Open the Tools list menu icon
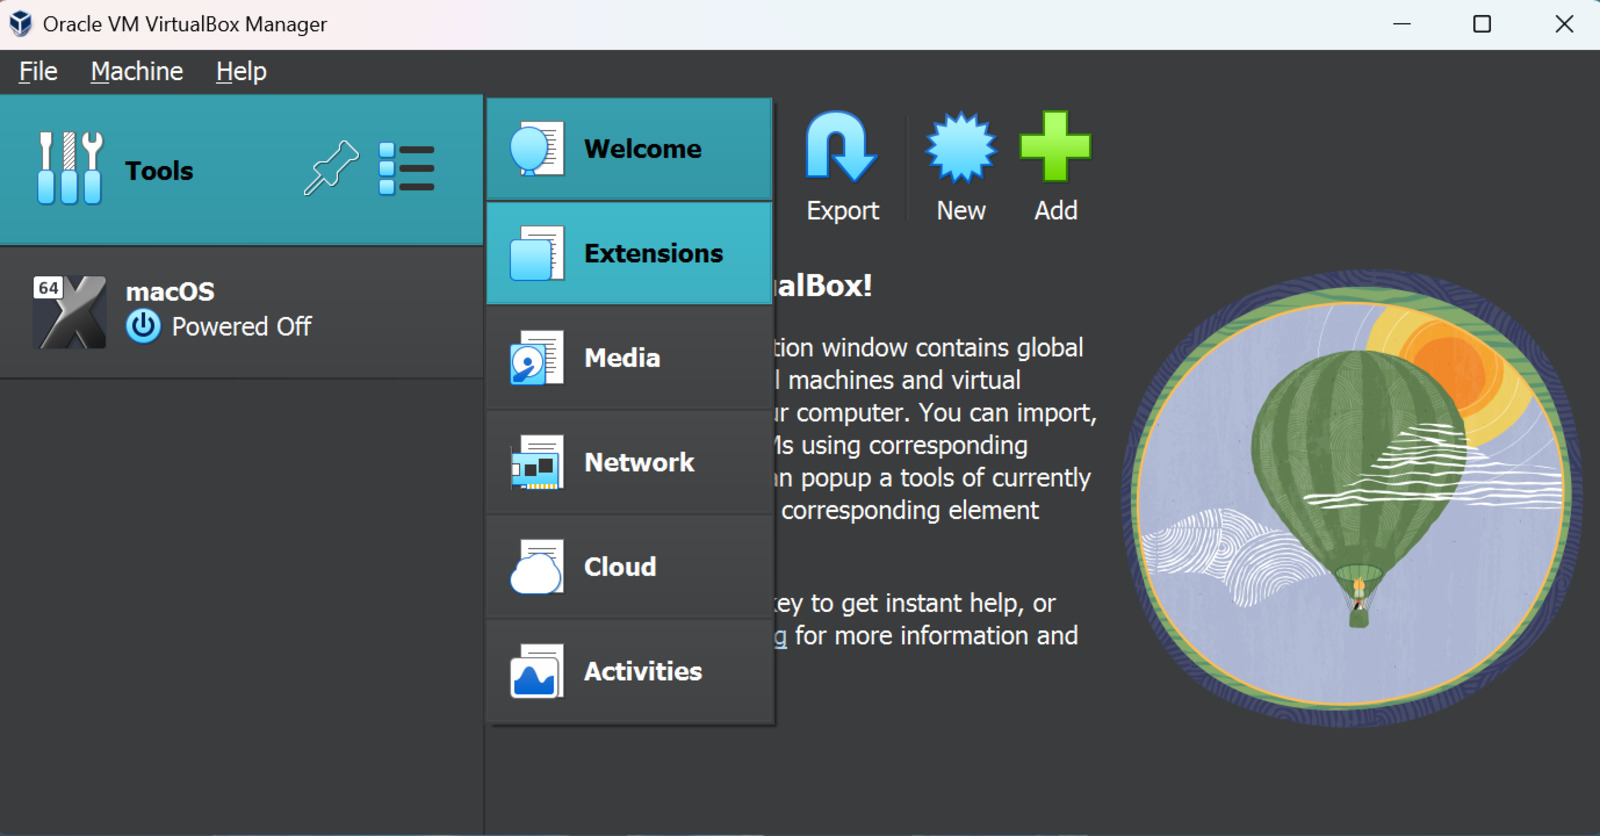 click(406, 168)
